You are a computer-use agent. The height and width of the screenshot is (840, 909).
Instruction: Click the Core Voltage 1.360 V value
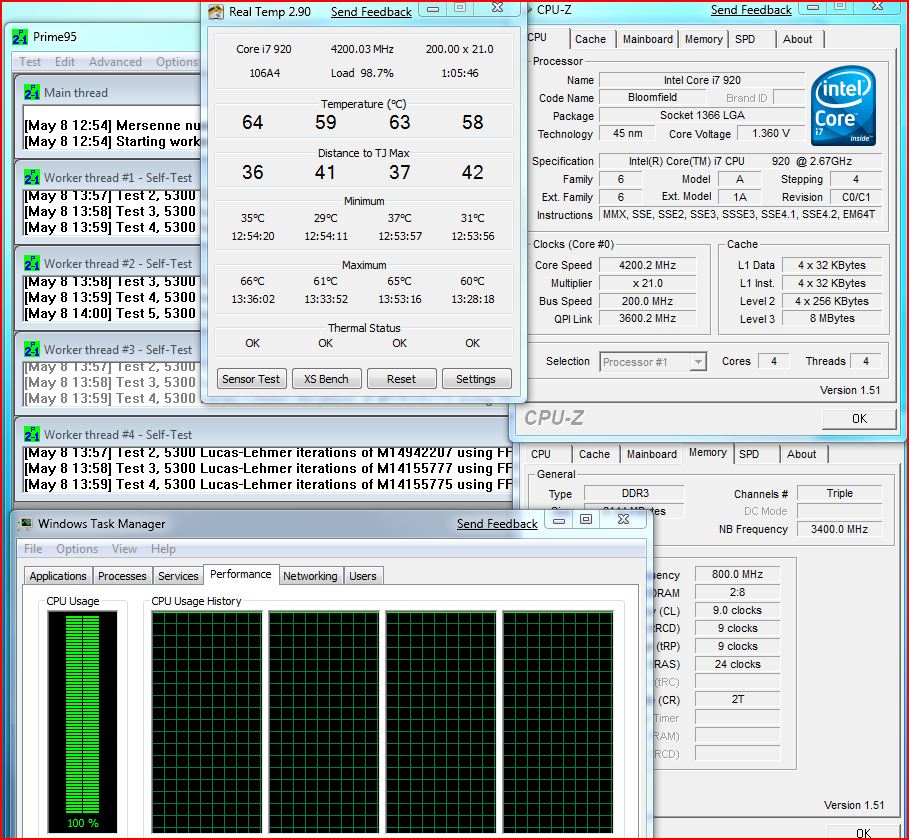771,133
